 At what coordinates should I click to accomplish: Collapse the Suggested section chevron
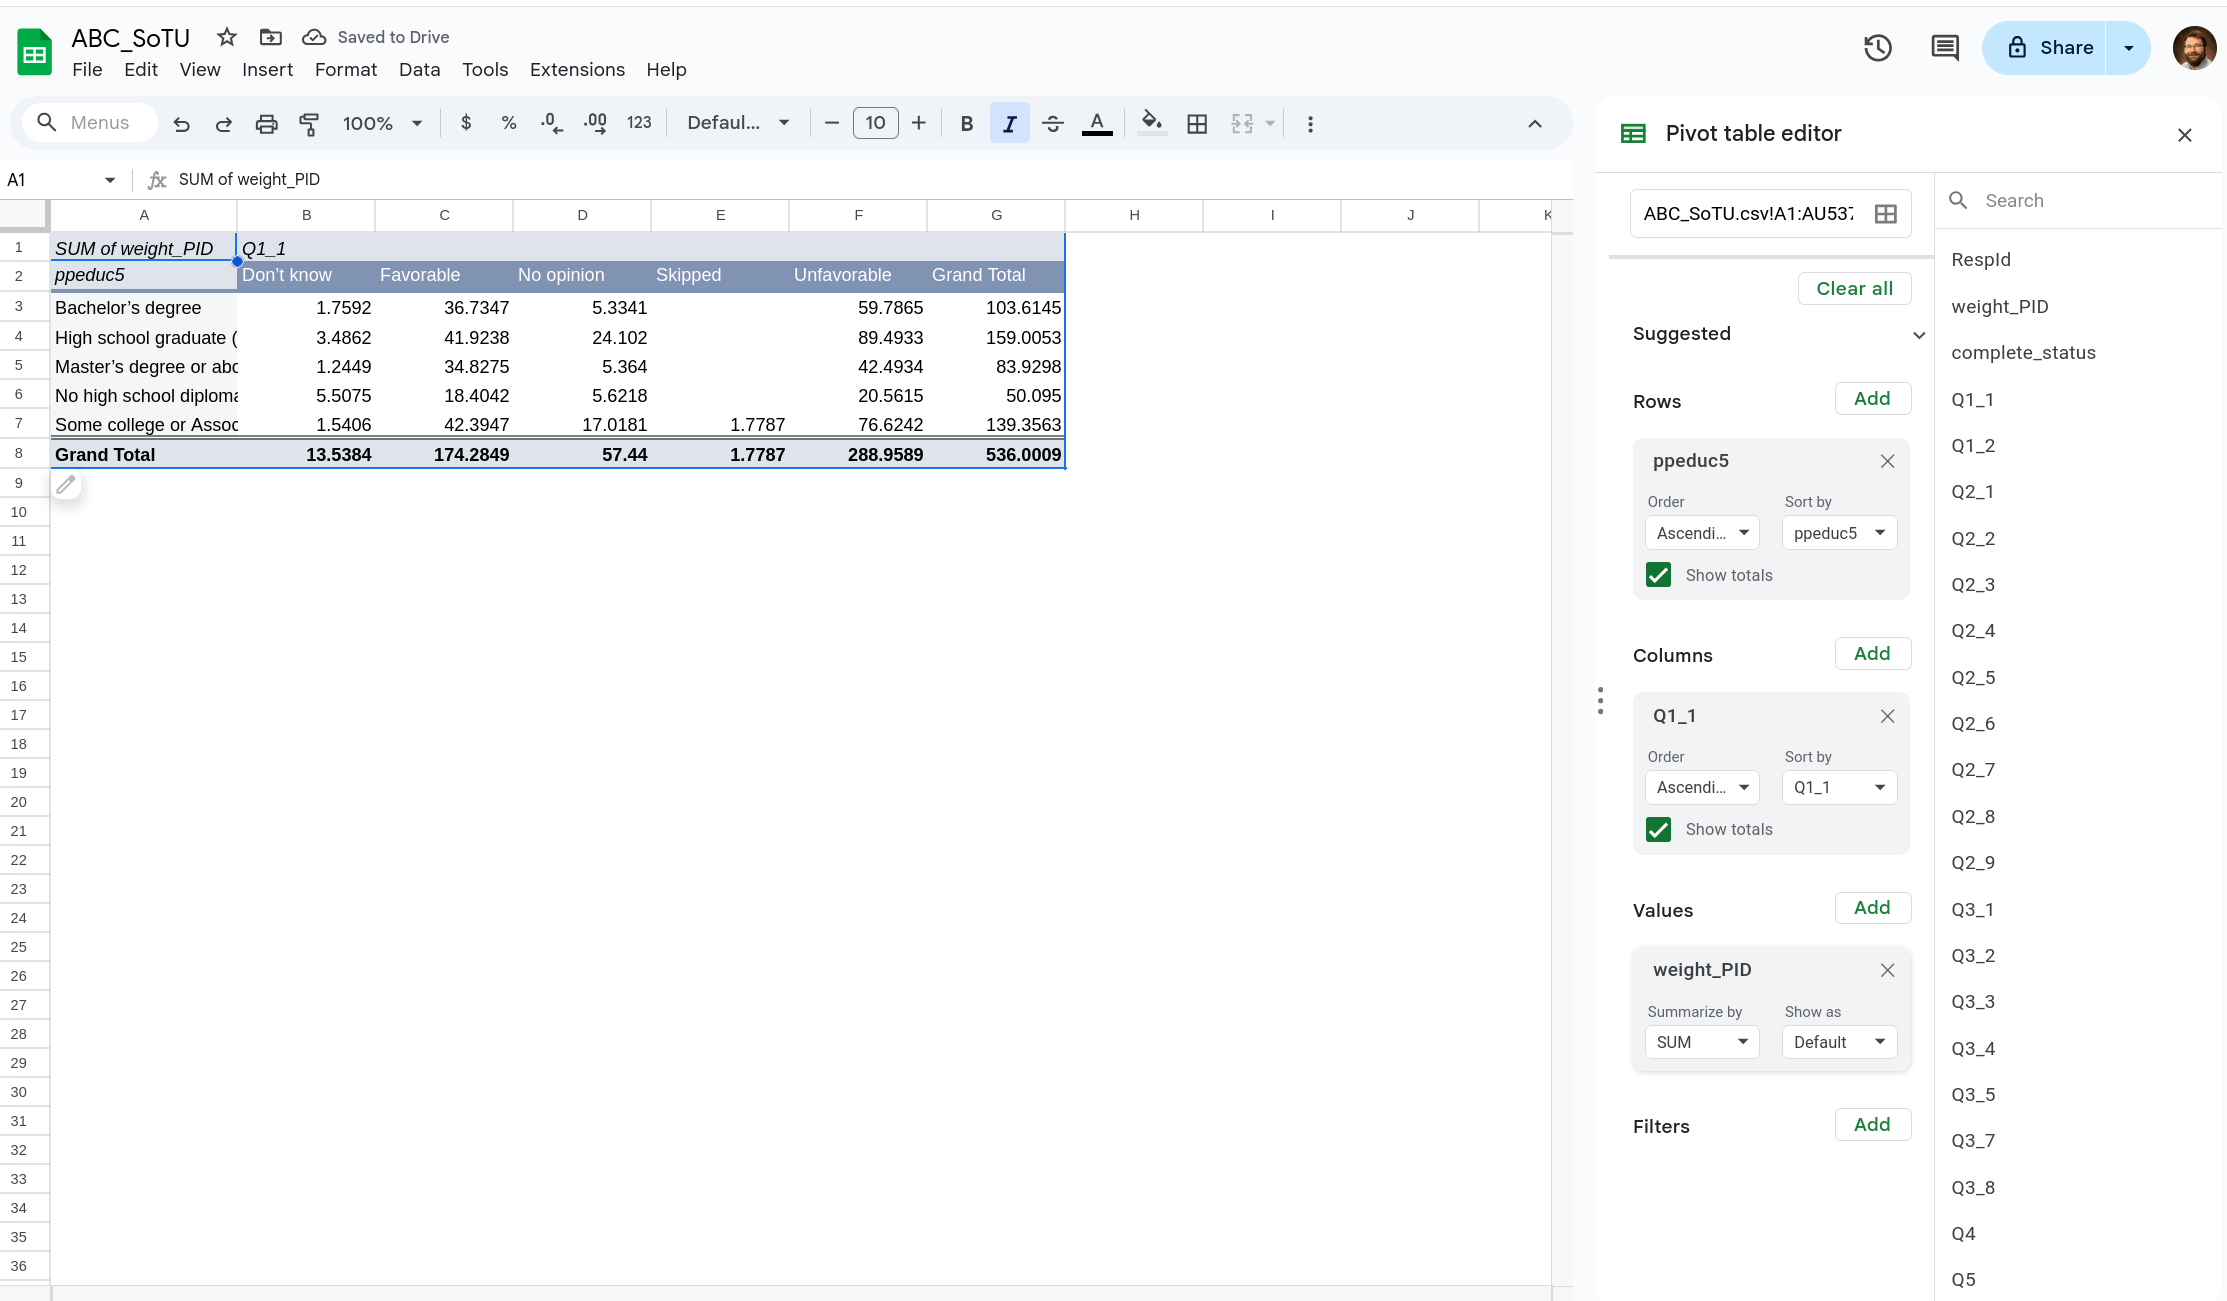point(1918,335)
